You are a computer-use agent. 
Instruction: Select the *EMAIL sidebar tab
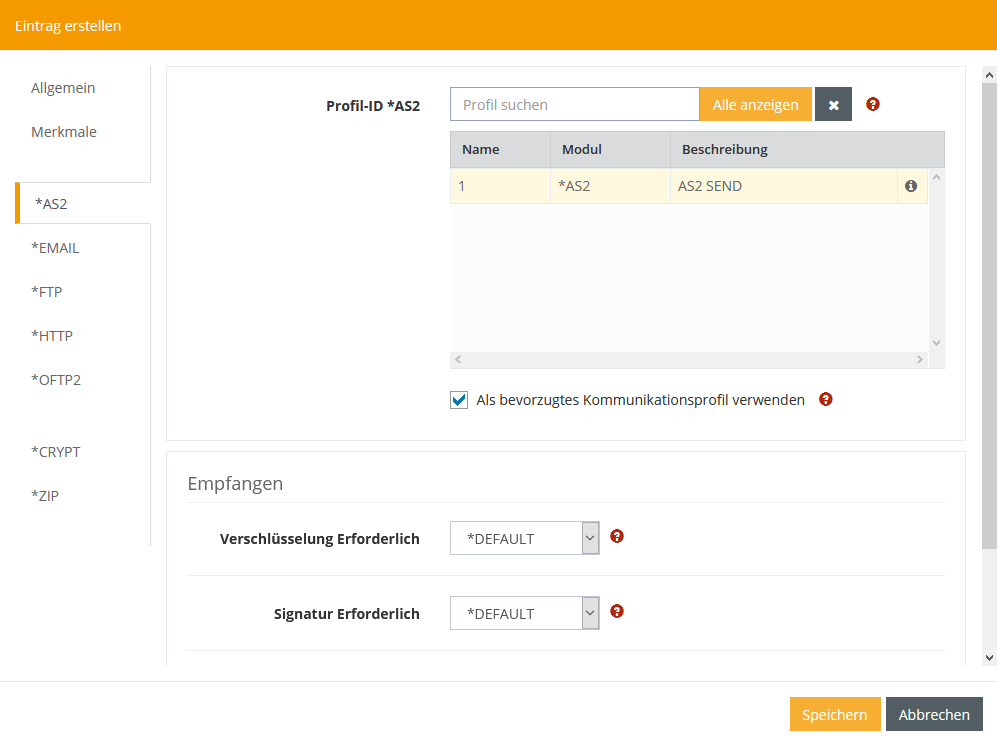(55, 248)
